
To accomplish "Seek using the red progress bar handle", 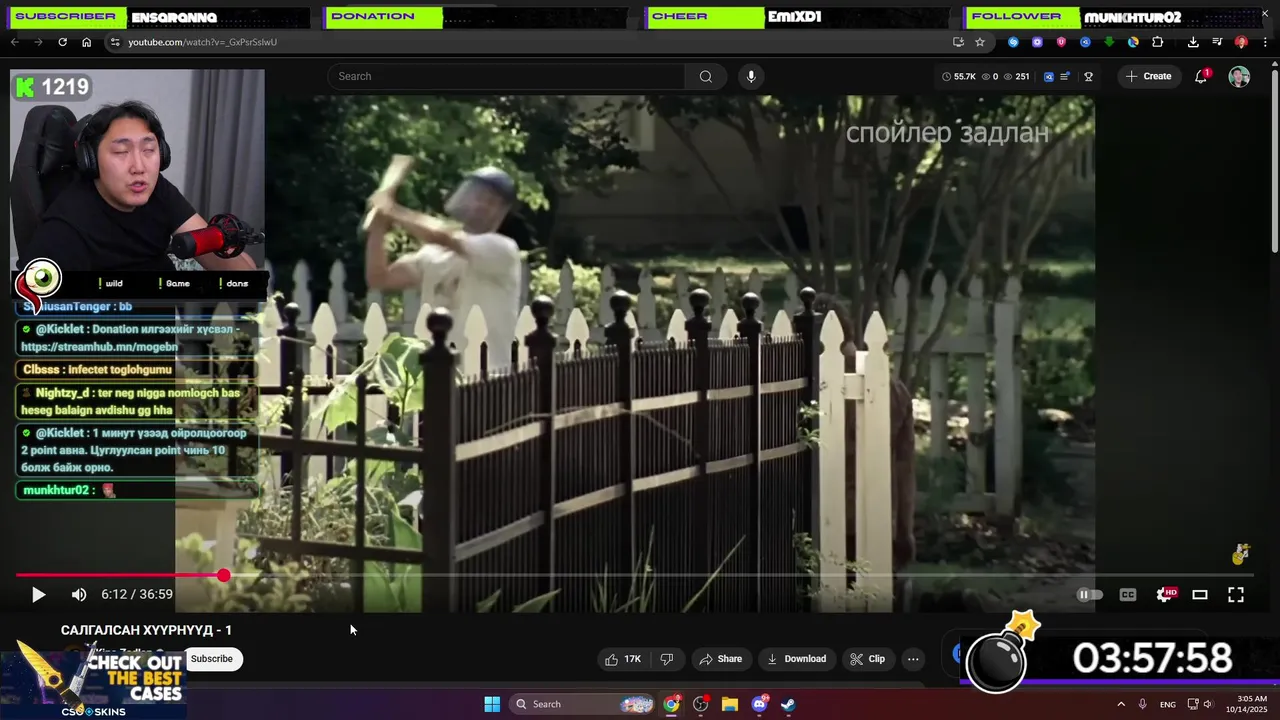I will [x=223, y=575].
